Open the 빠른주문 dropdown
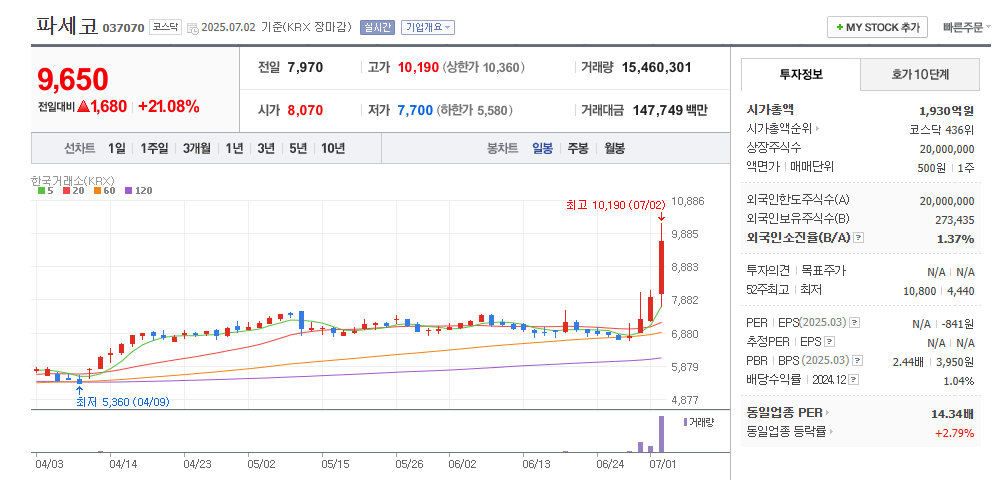Viewport: 1003px width, 480px height. tap(967, 28)
